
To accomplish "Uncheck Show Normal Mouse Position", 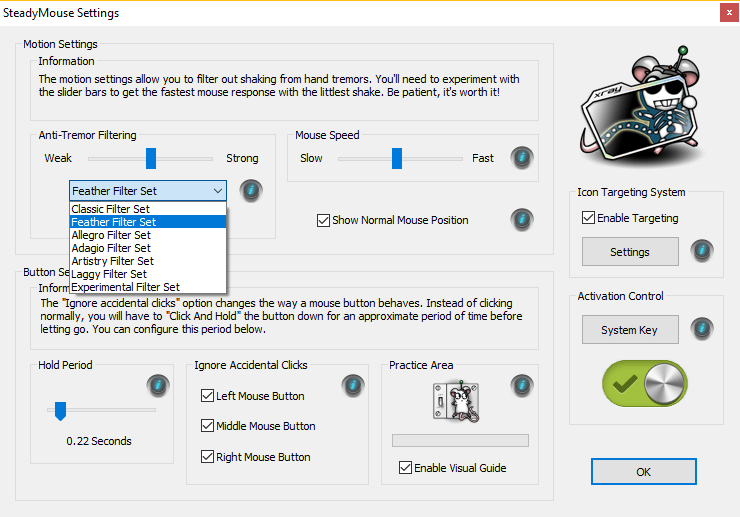I will click(323, 220).
